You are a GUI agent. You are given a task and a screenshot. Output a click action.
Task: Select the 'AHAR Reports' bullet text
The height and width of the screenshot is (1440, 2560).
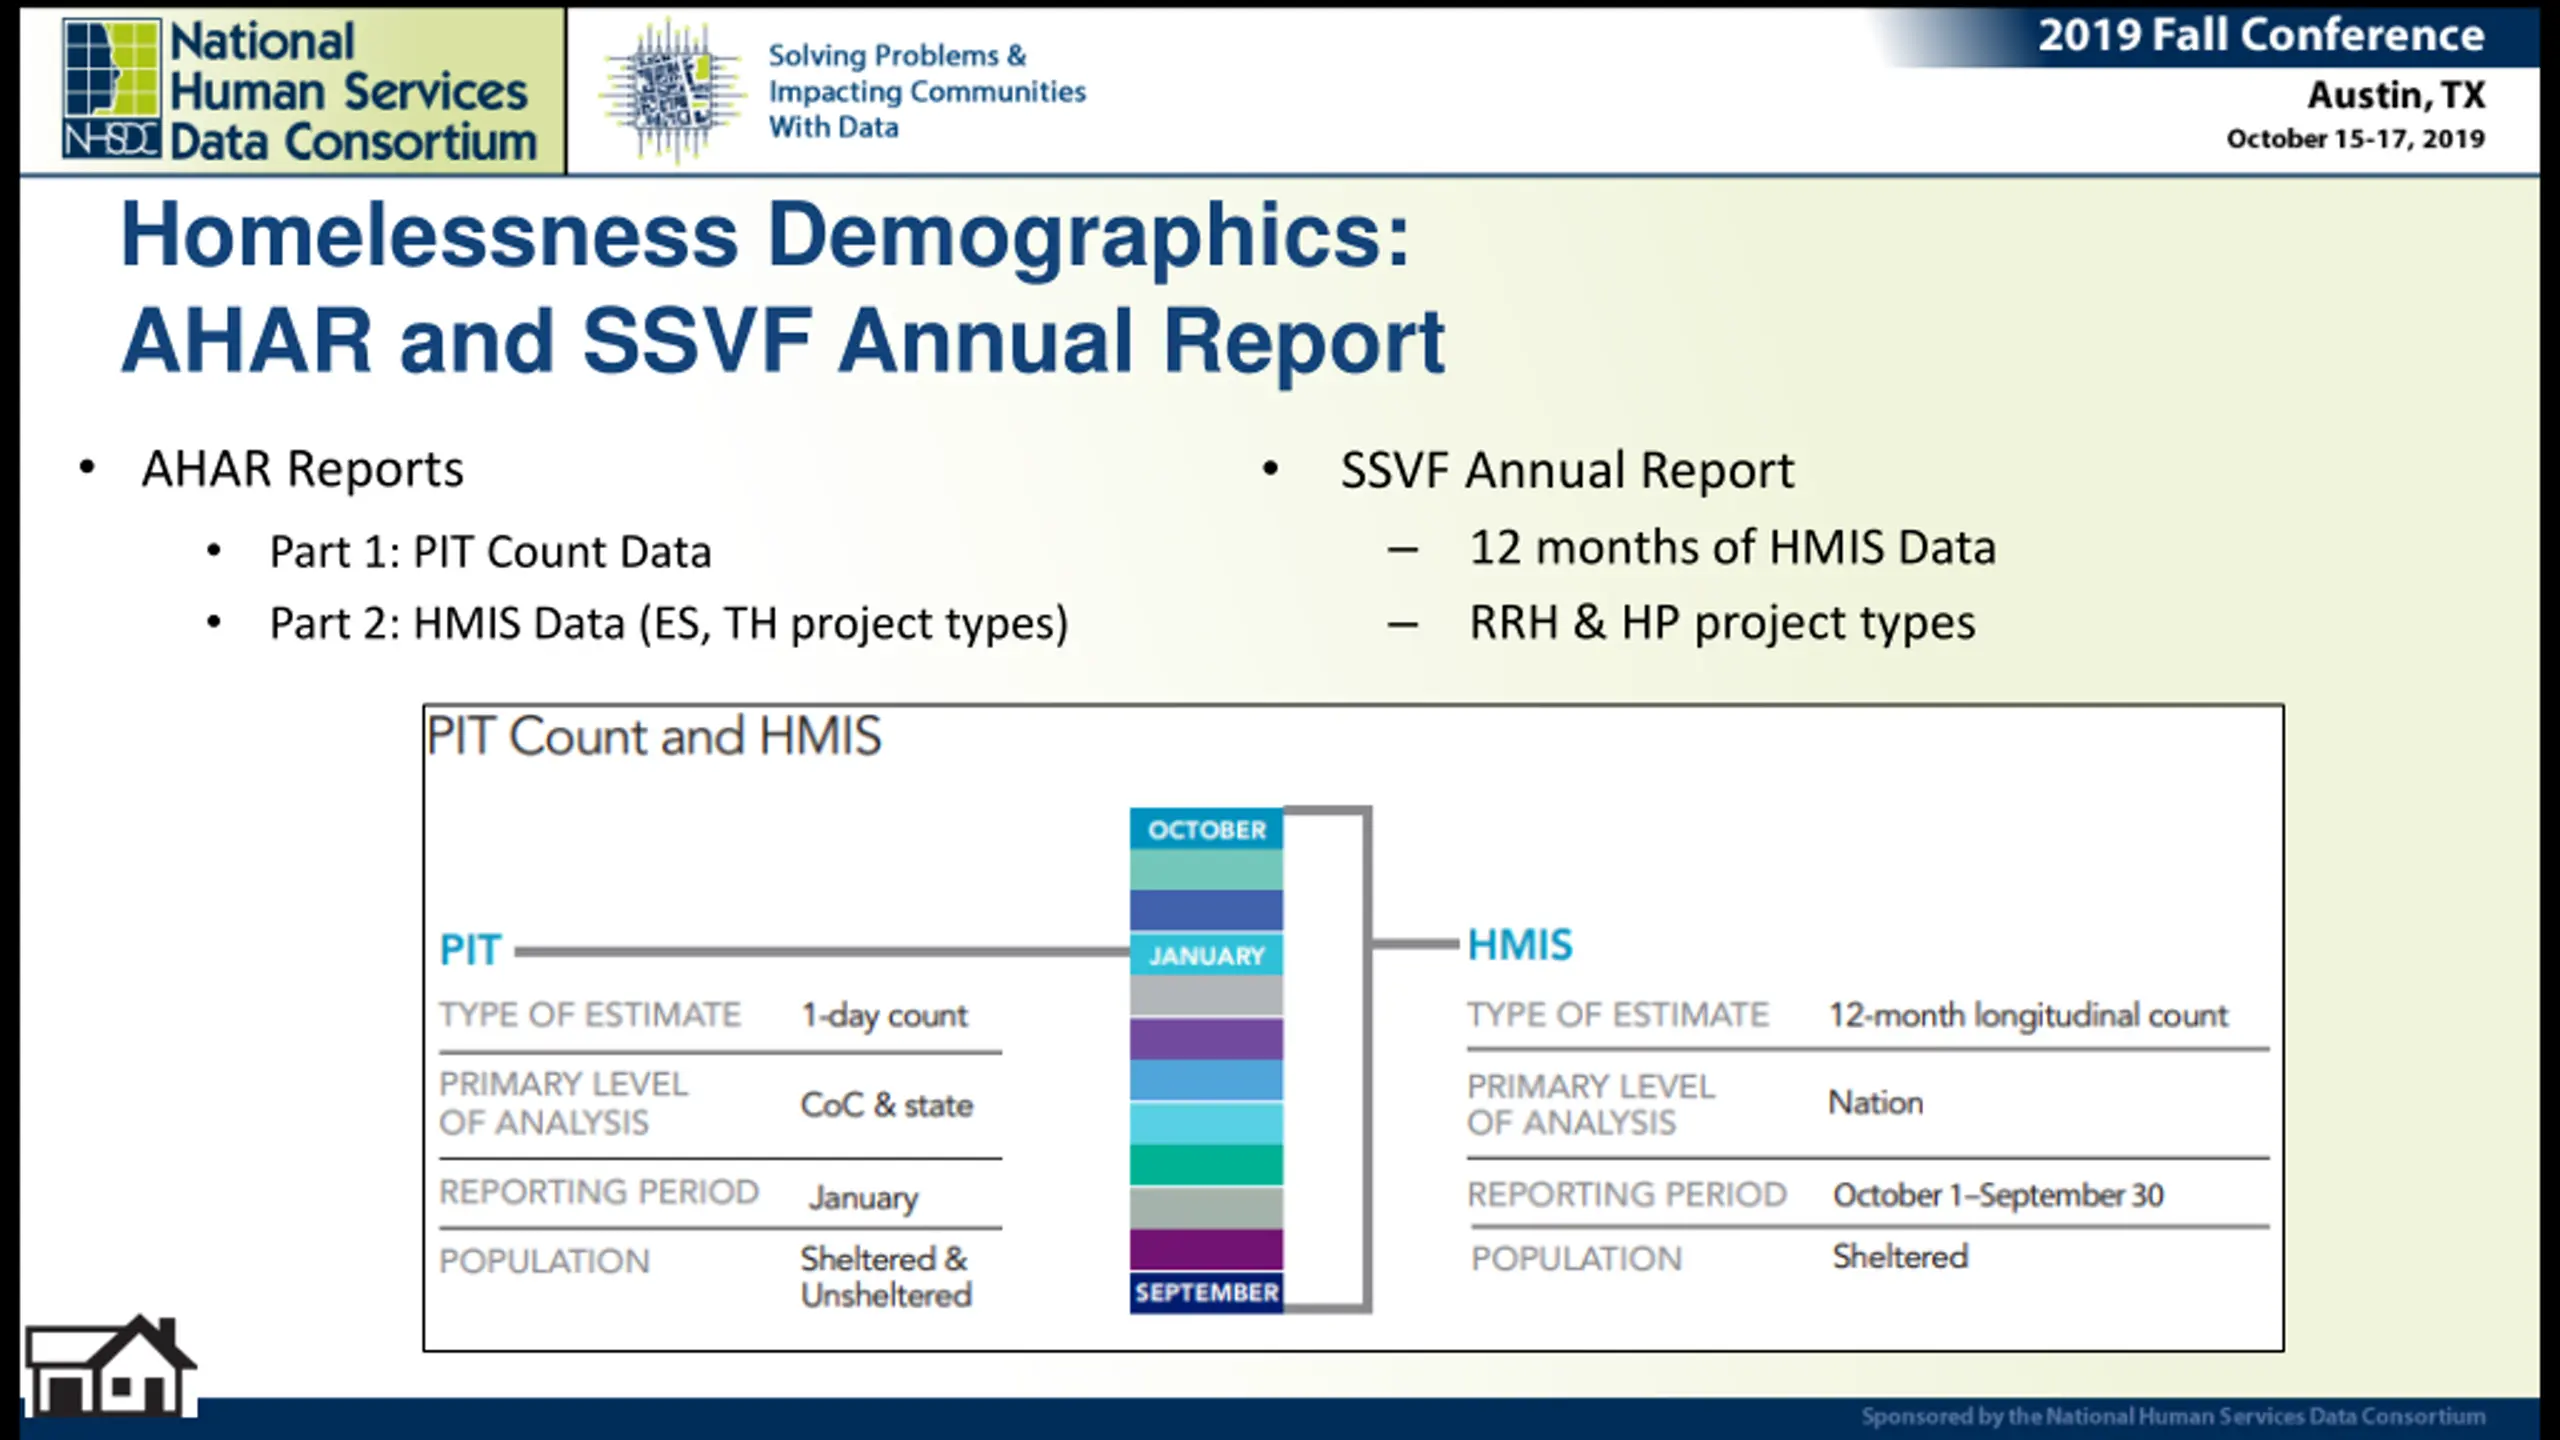coord(302,468)
